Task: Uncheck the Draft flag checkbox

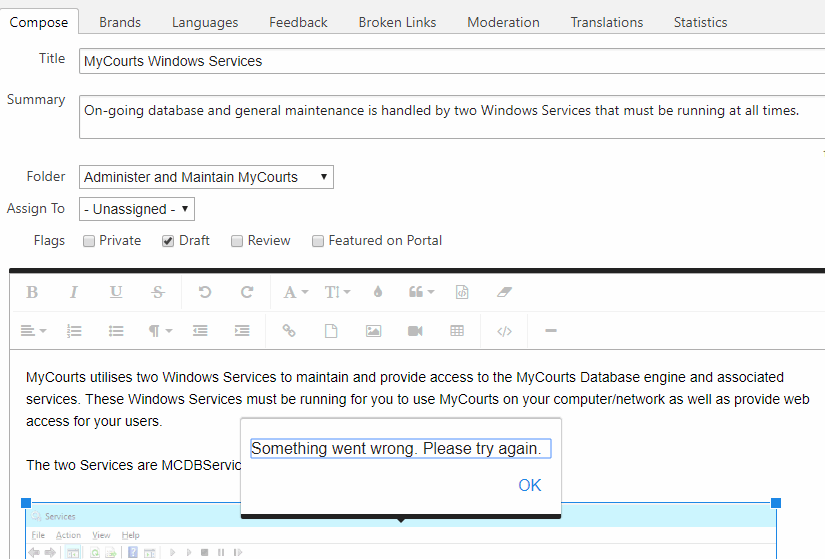Action: pos(168,241)
